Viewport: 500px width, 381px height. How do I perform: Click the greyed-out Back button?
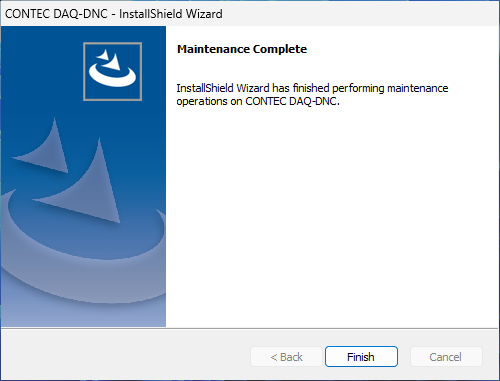286,357
